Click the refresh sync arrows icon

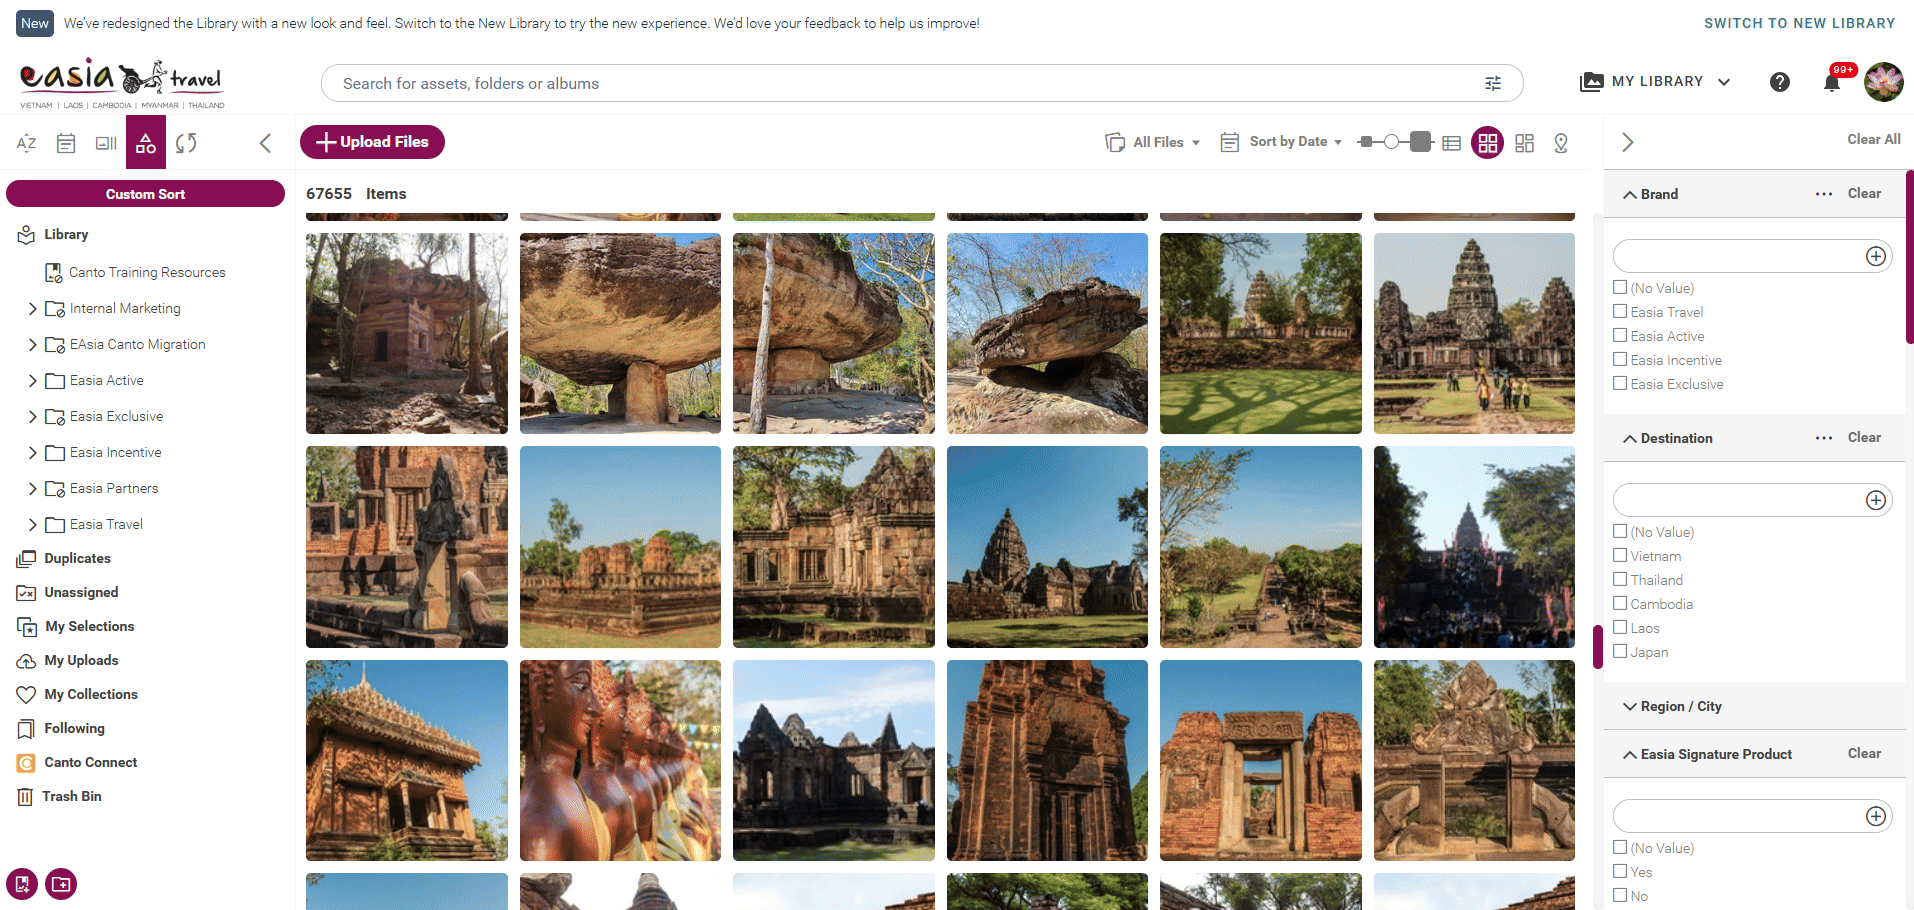(186, 143)
